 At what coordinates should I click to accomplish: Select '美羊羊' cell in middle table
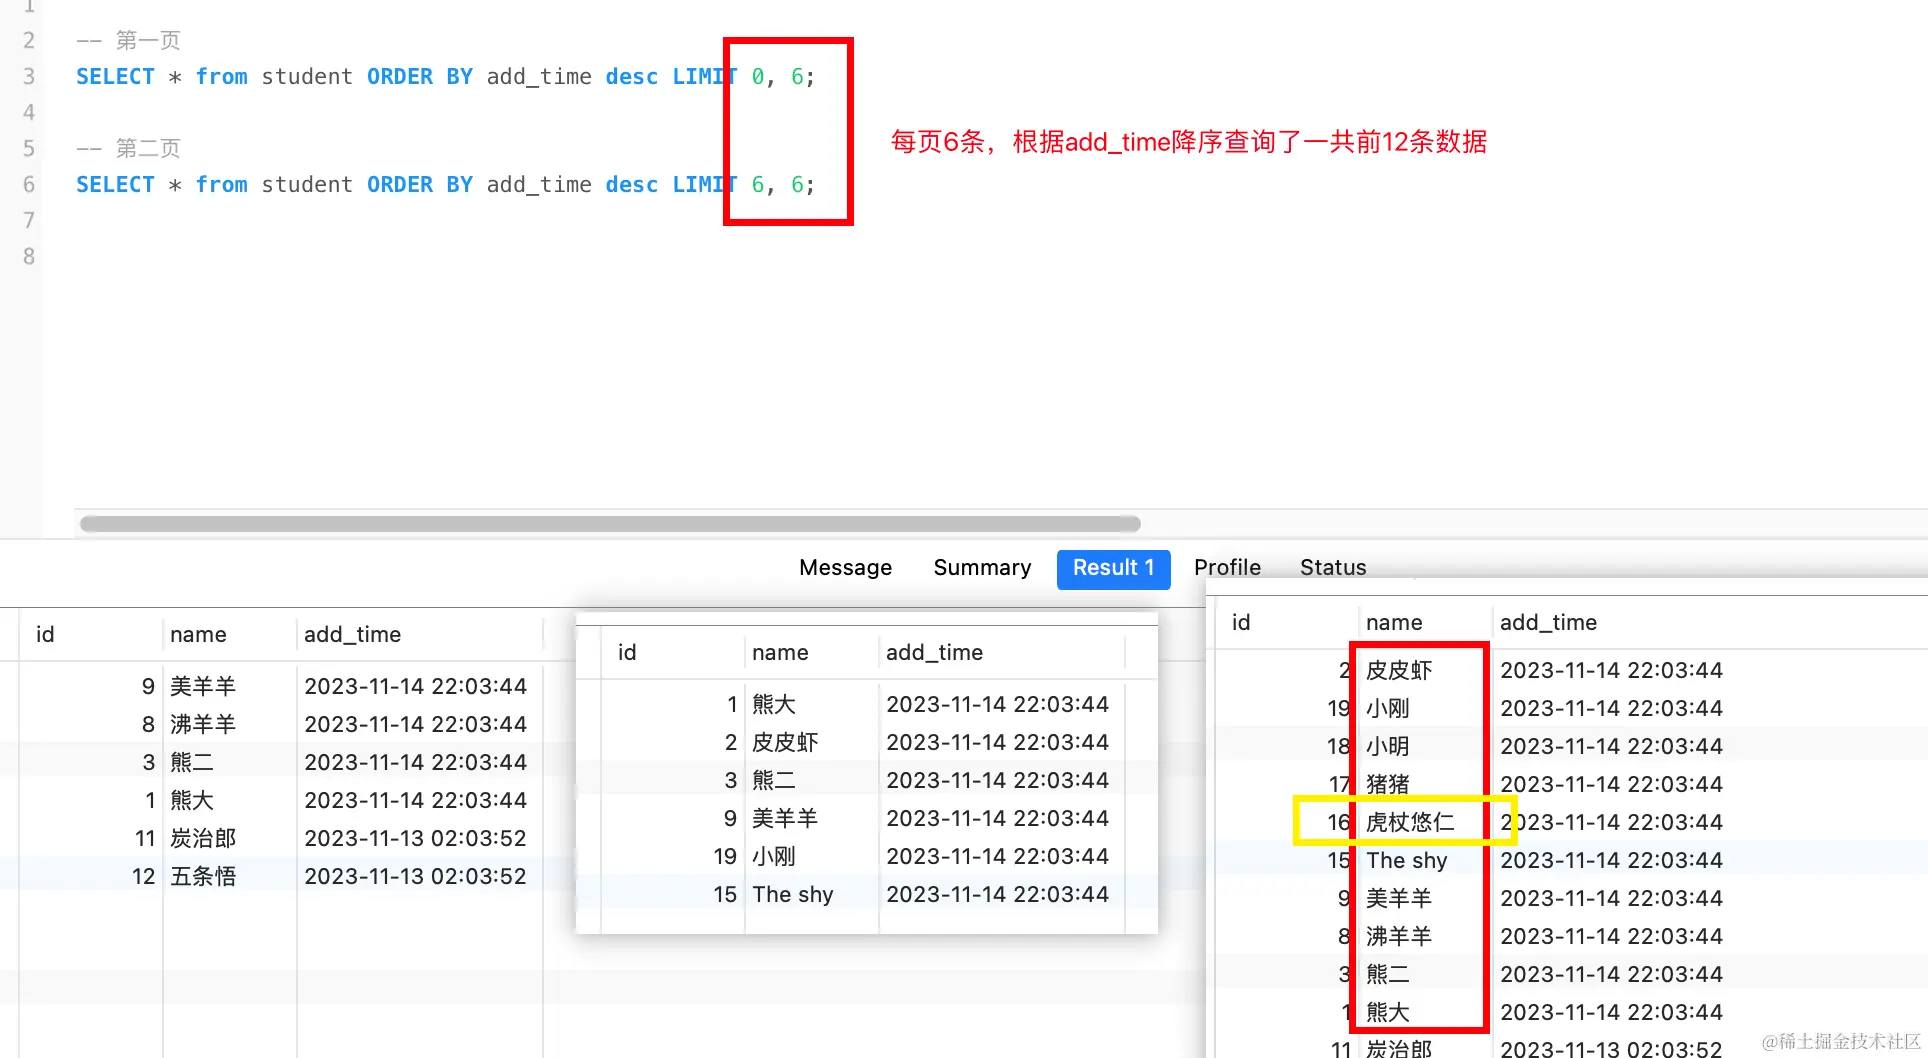785,819
